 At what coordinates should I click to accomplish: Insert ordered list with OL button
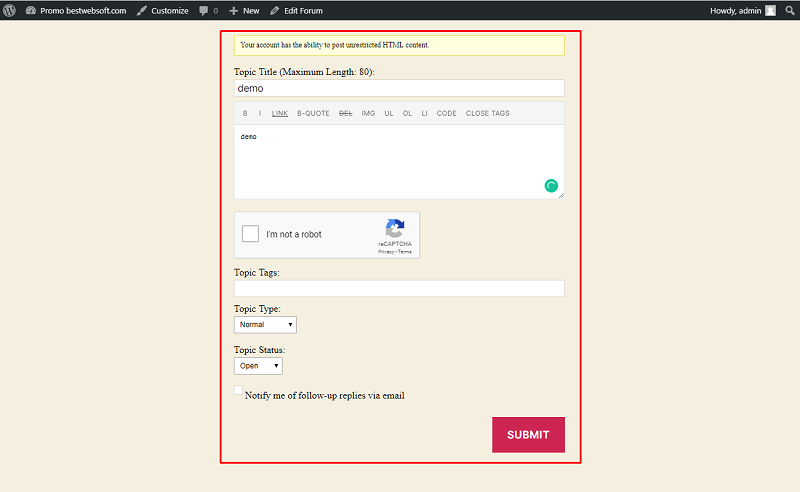click(x=407, y=113)
